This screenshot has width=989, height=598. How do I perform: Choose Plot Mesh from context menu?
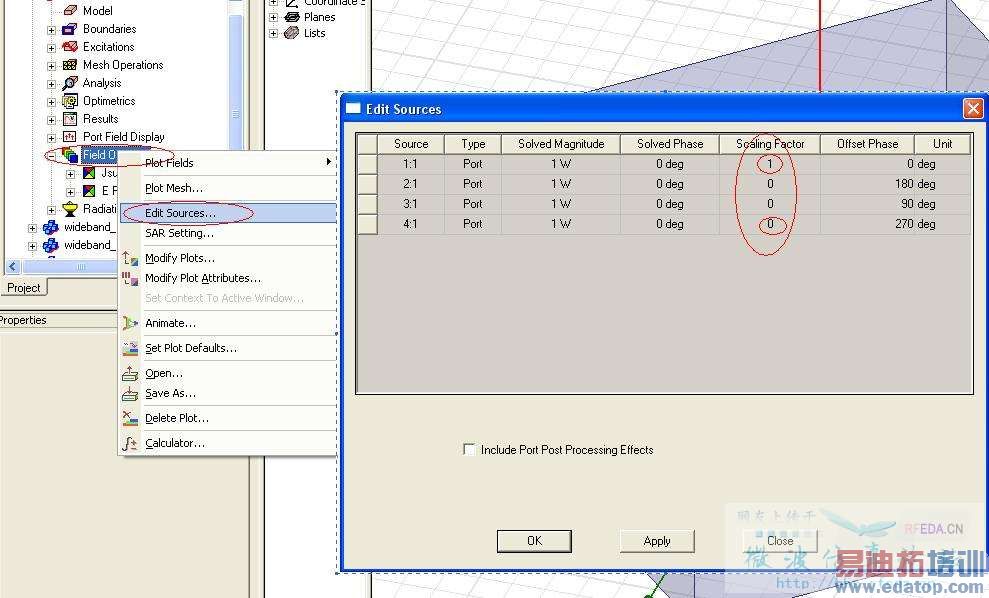pos(228,188)
